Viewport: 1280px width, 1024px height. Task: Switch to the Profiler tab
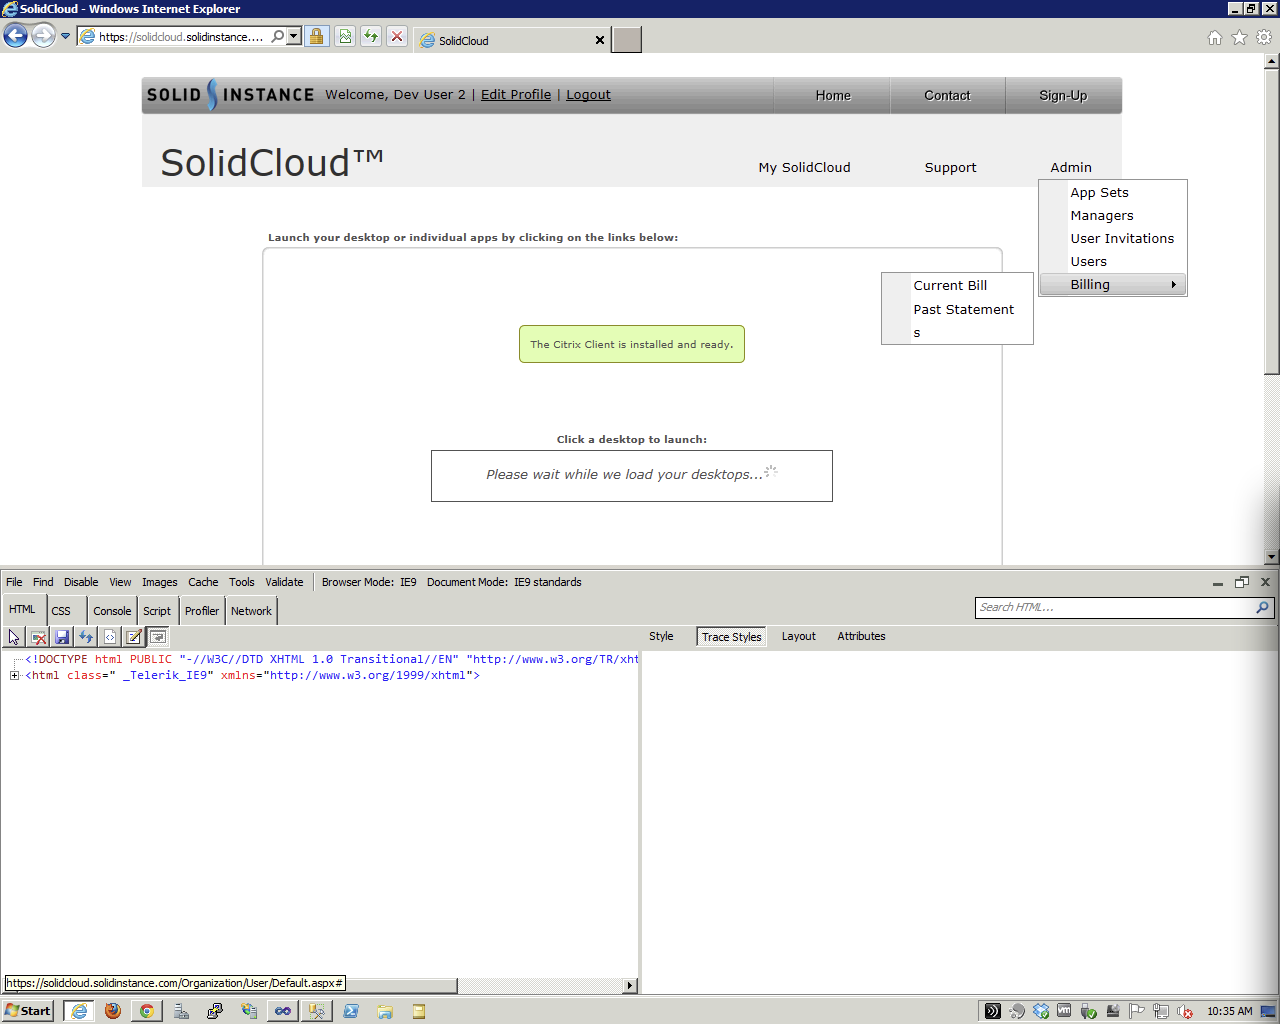(202, 611)
